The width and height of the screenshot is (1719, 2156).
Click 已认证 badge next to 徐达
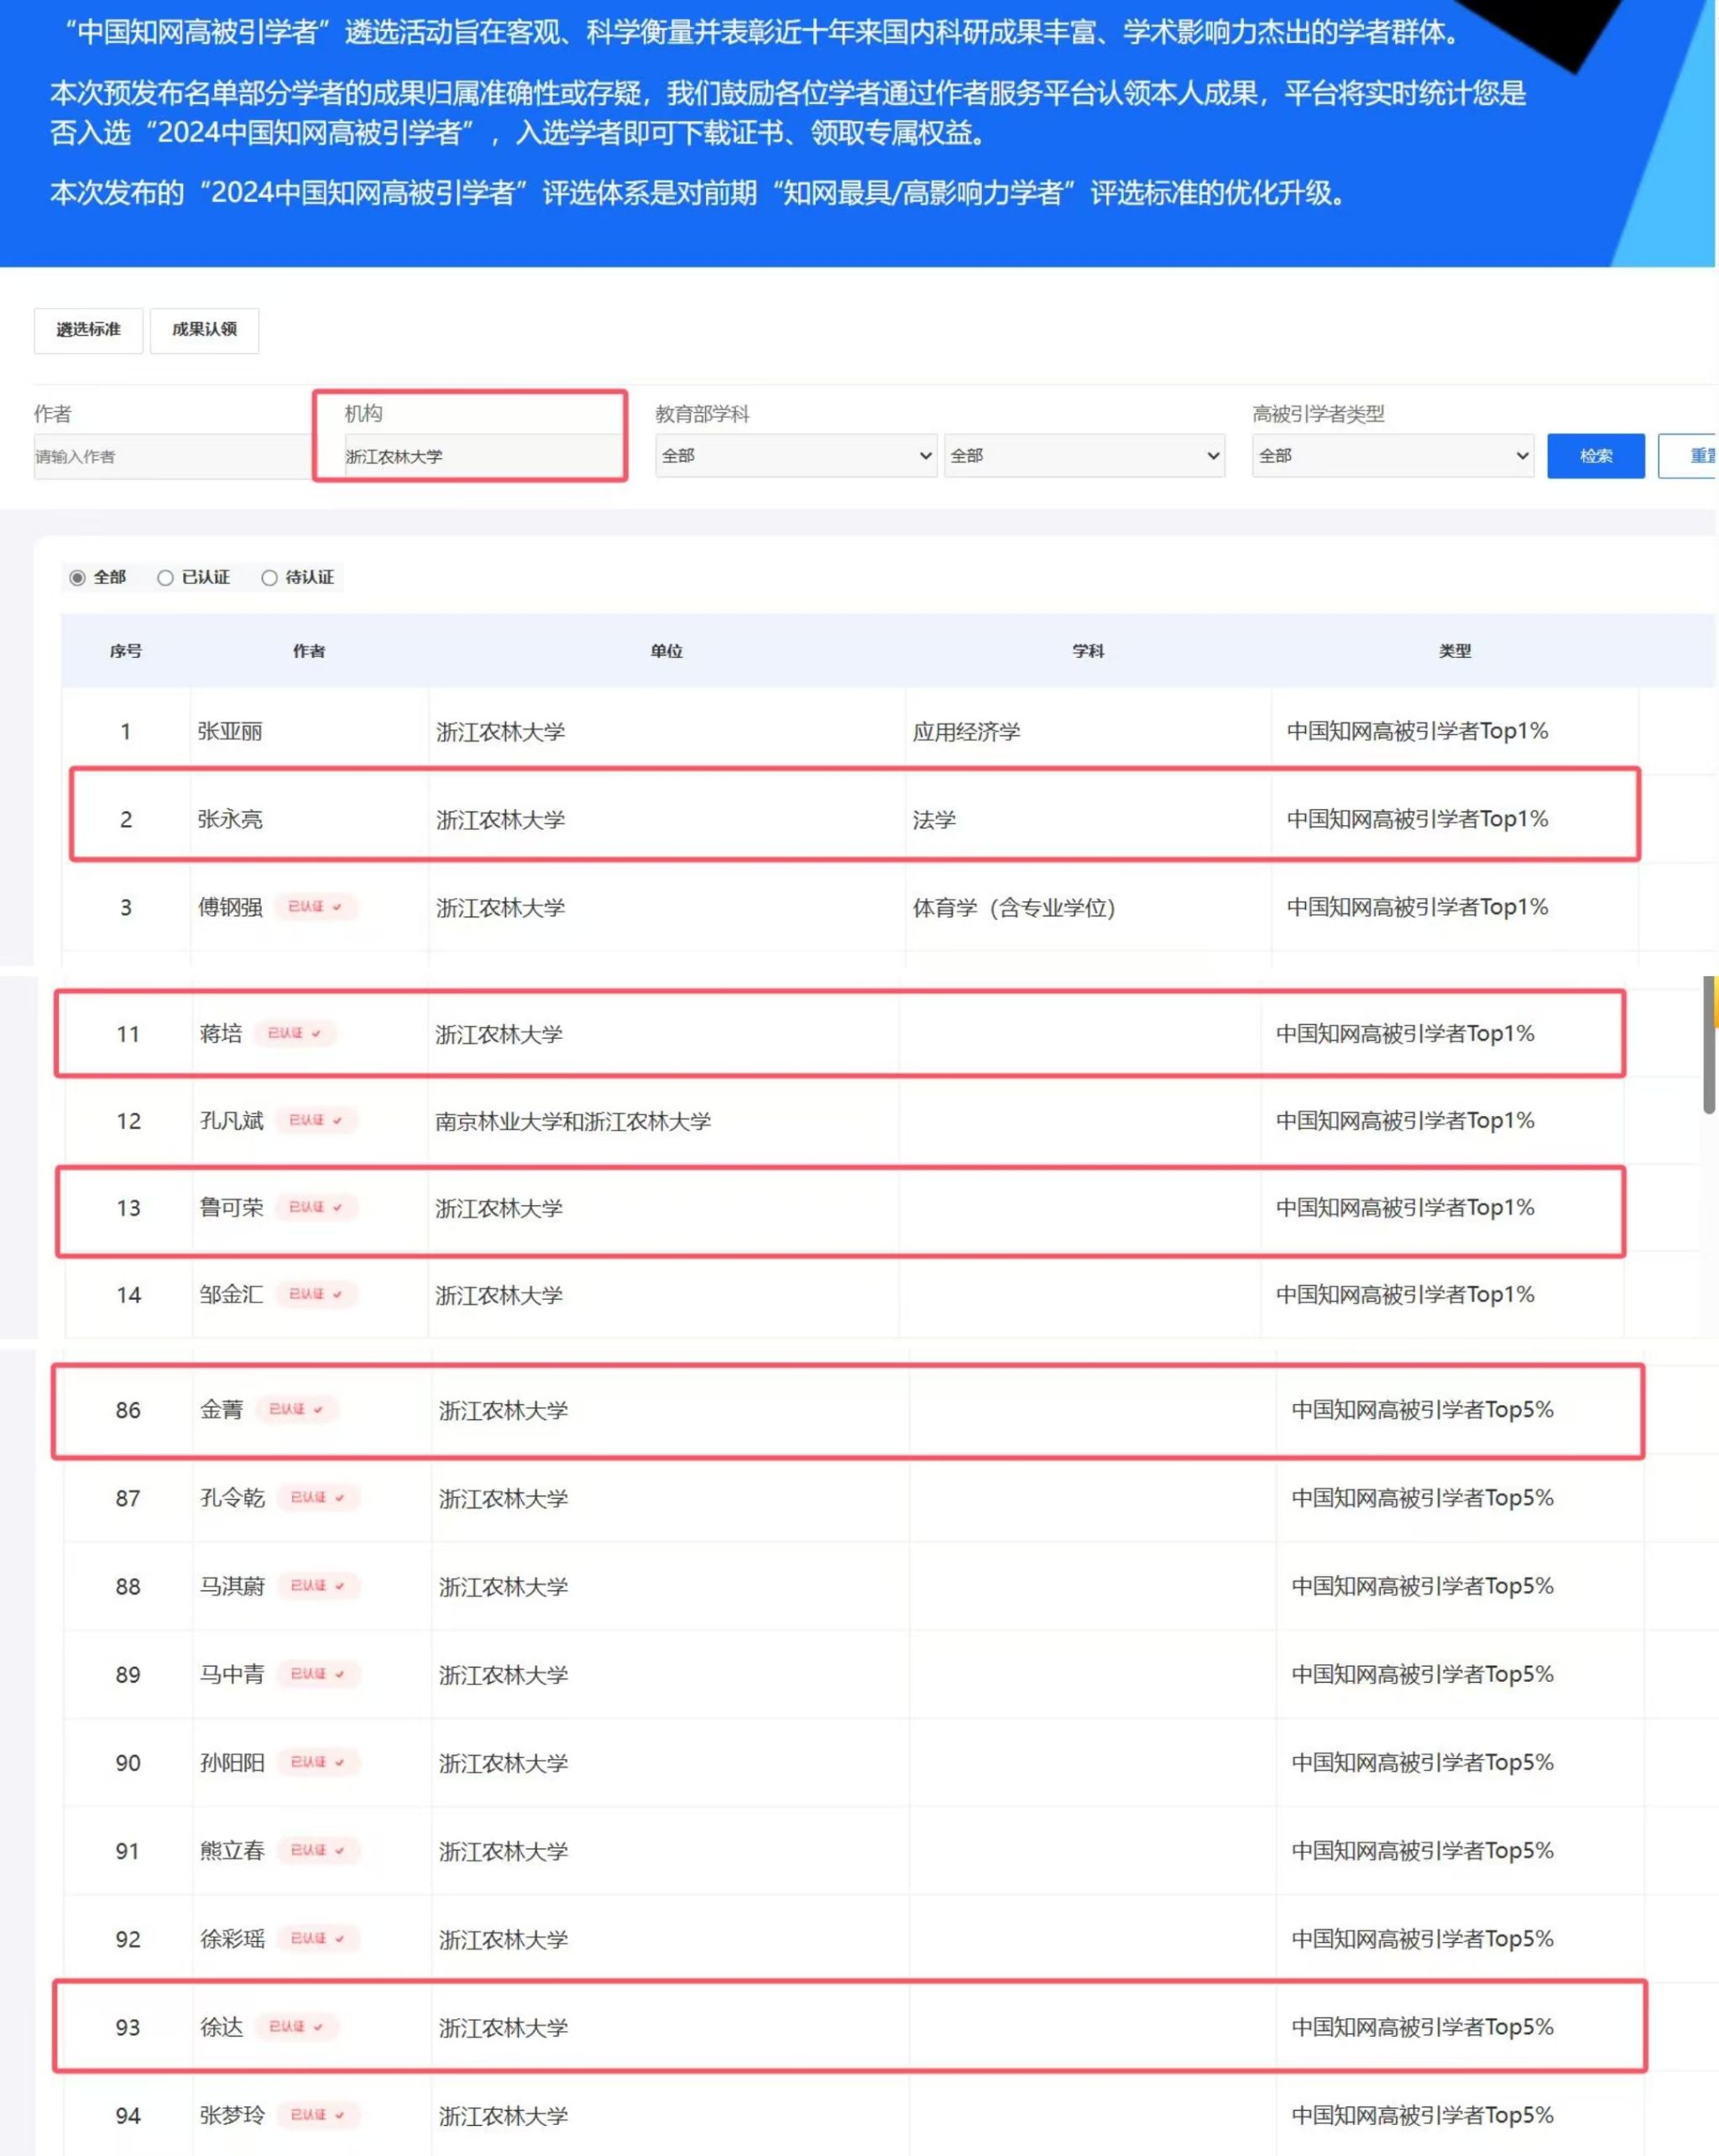coord(296,2026)
